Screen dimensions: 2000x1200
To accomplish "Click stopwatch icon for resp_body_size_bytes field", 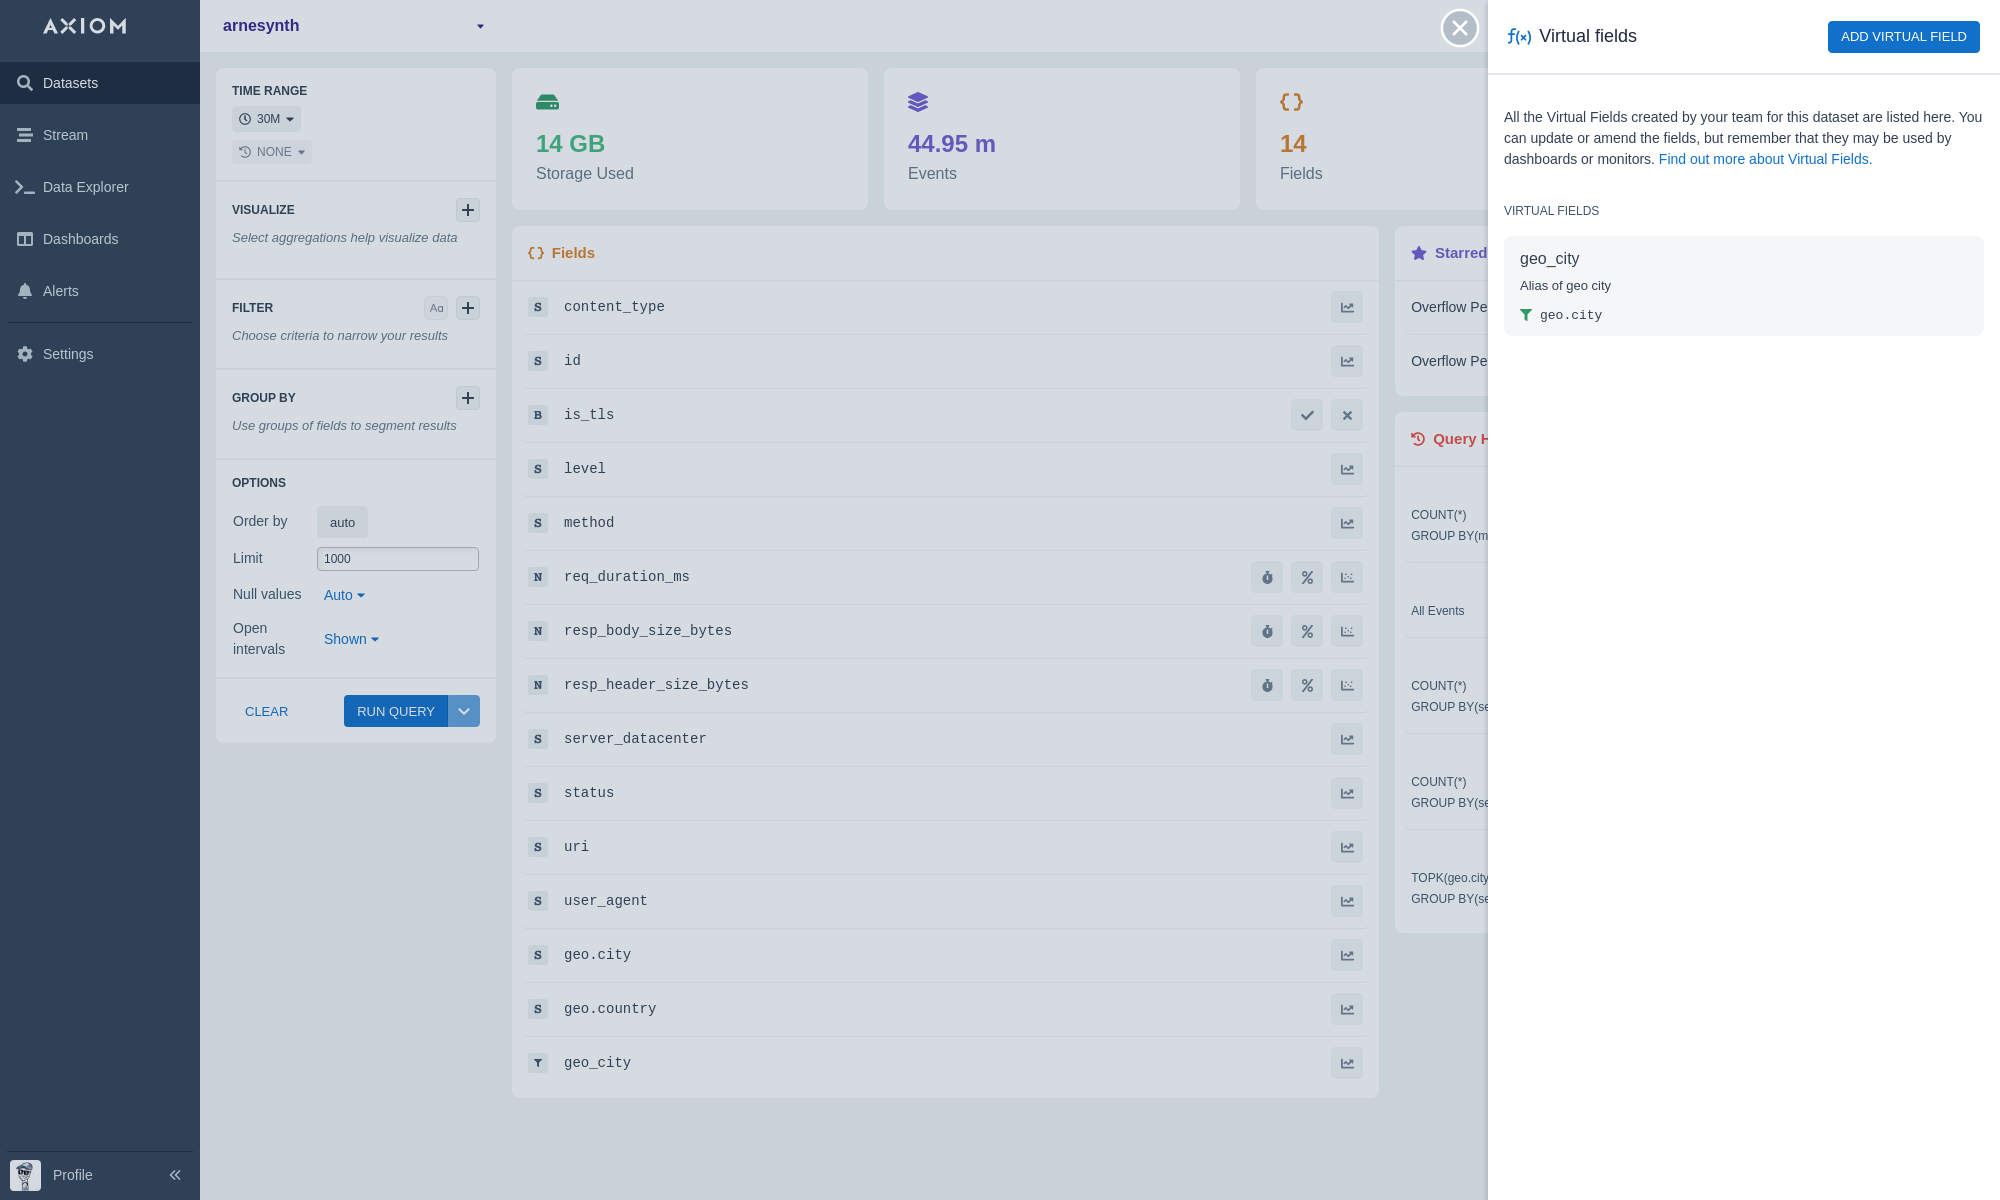I will point(1267,631).
